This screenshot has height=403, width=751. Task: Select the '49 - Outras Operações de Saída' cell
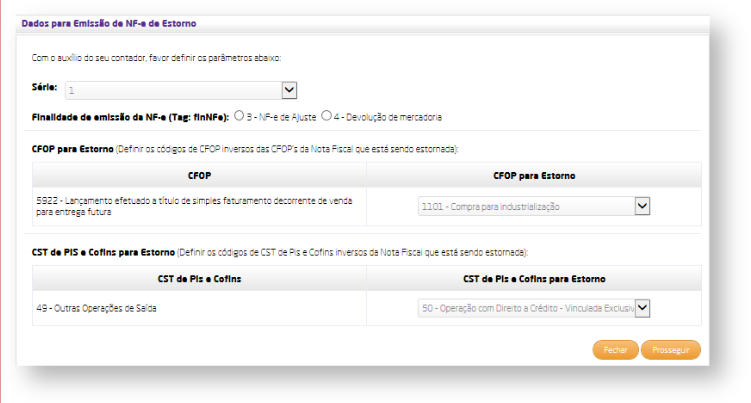[x=96, y=309]
